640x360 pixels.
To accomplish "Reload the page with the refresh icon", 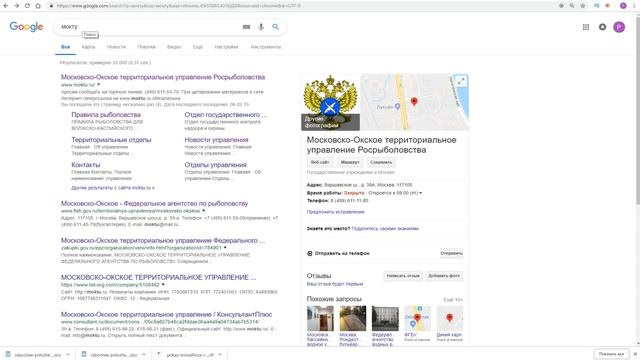I will coord(27,6).
